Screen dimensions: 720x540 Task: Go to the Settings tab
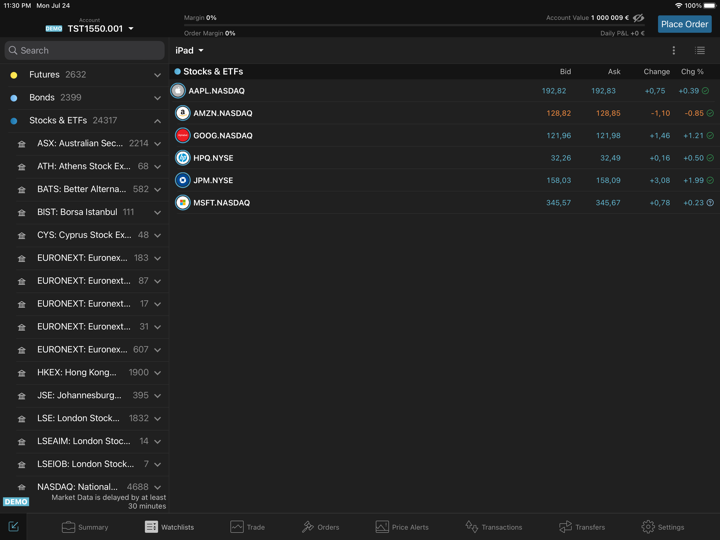(x=663, y=527)
